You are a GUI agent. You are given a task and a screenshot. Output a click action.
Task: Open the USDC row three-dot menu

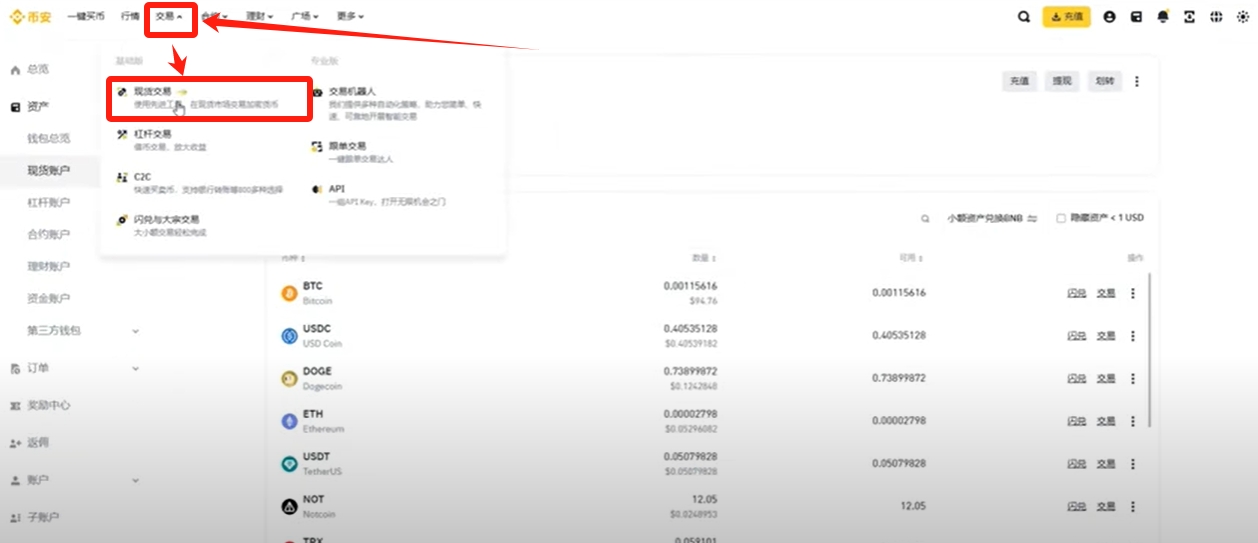pos(1132,336)
